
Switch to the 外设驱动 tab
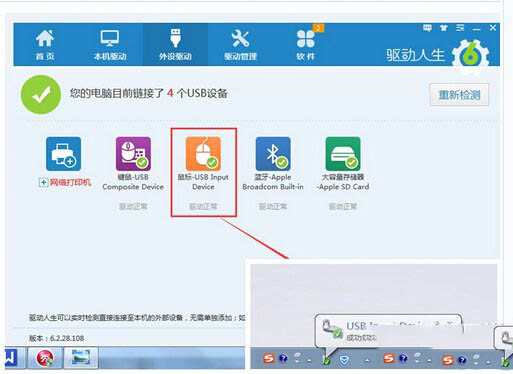coord(175,45)
